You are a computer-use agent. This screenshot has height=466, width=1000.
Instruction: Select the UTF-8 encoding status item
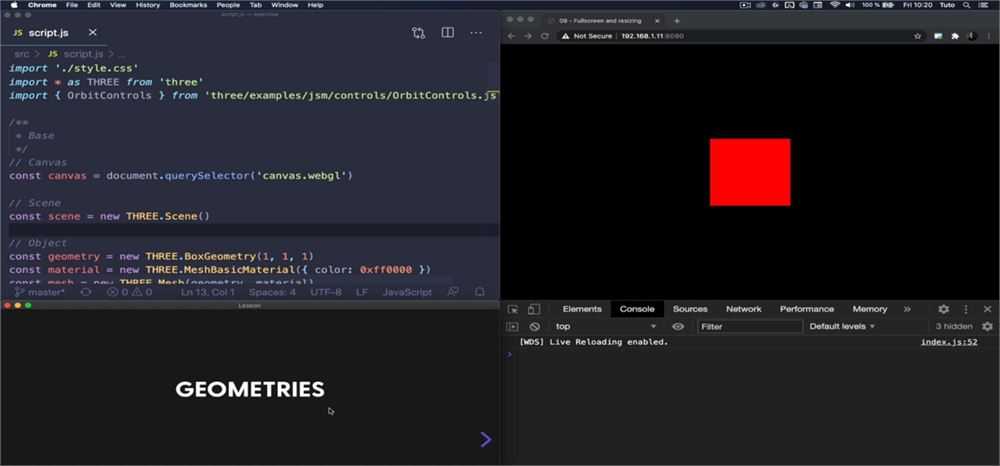[326, 292]
